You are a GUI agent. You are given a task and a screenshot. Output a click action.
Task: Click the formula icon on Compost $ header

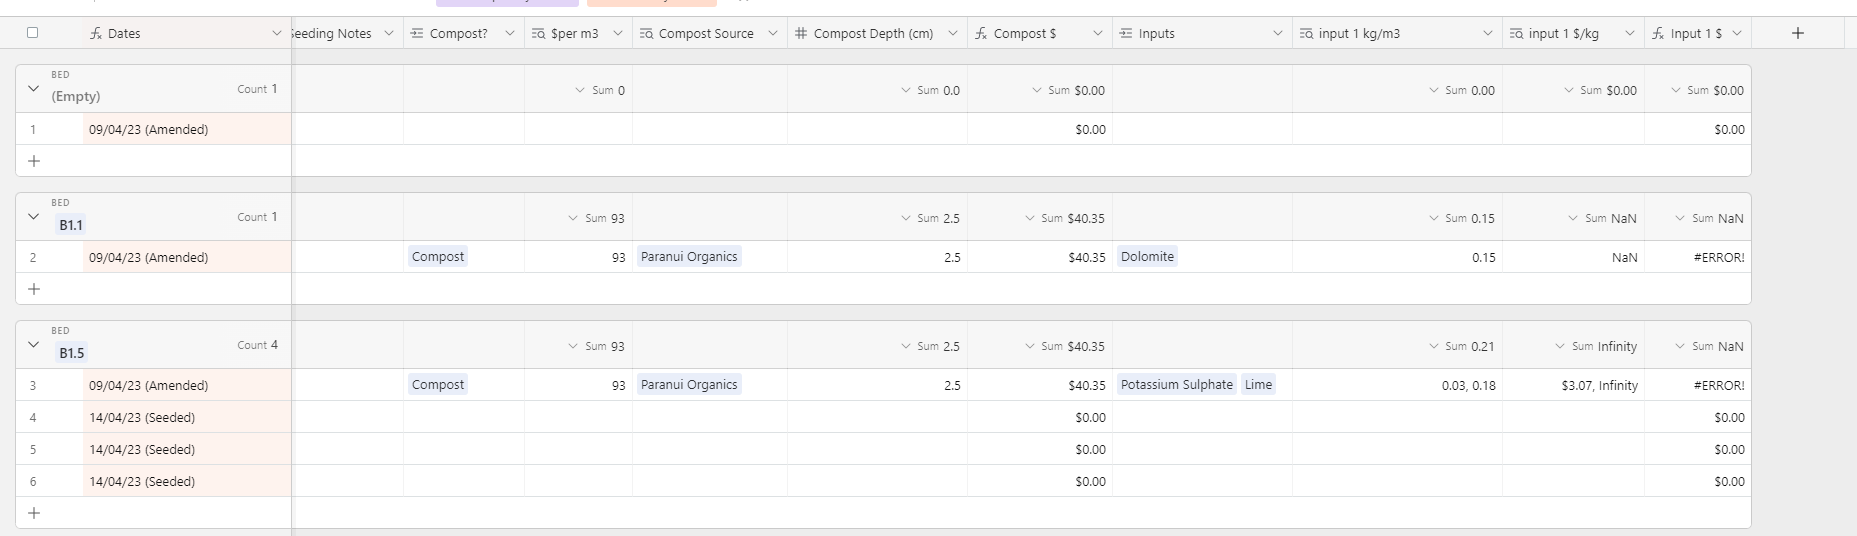coord(981,33)
